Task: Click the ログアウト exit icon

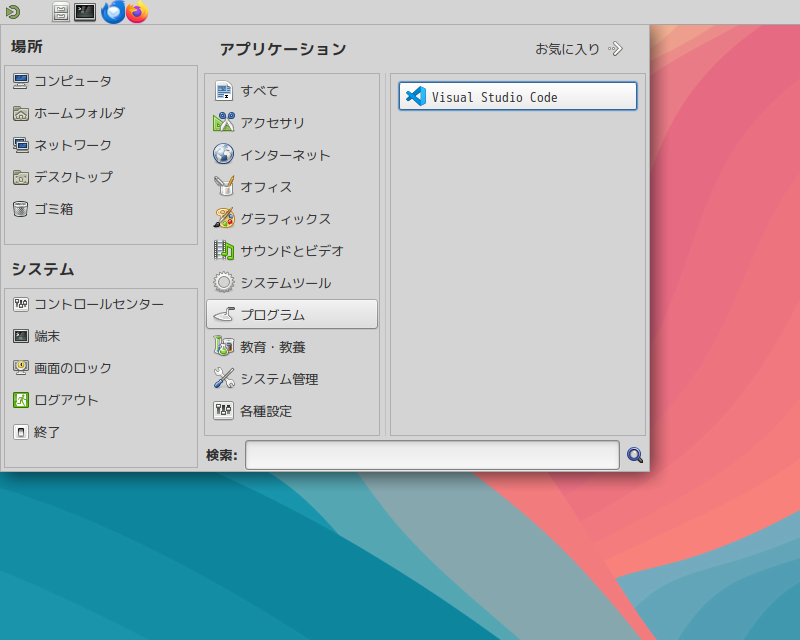Action: [20, 400]
